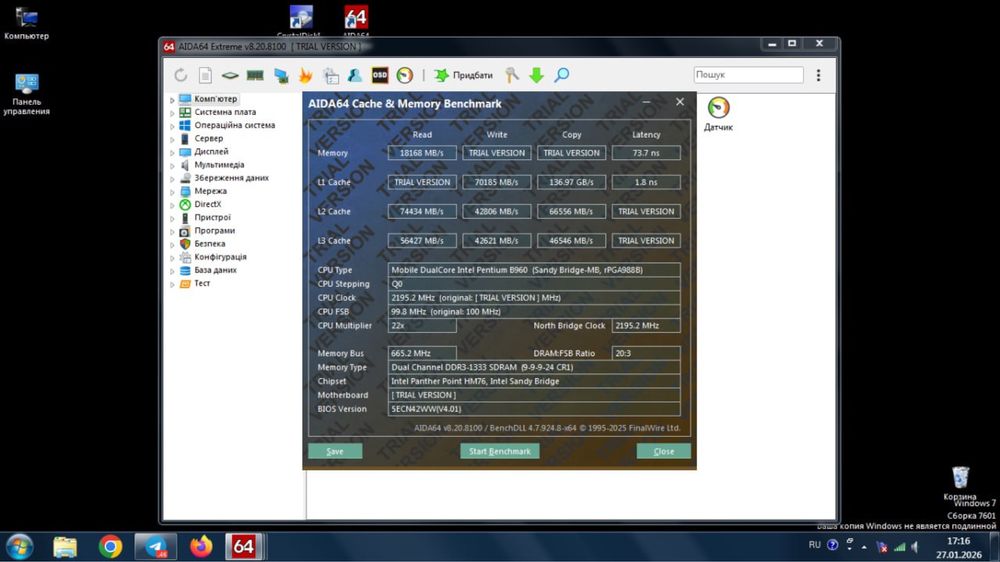Open Telegram from the taskbar
Viewport: 1000px width, 562px height.
tap(156, 547)
